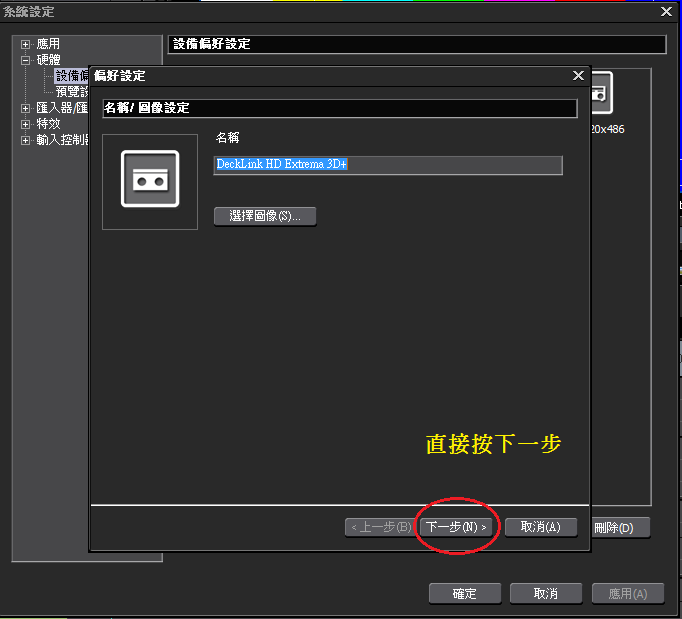Select the 設備偏好 item in the tree
The height and width of the screenshot is (619, 682).
(72, 76)
